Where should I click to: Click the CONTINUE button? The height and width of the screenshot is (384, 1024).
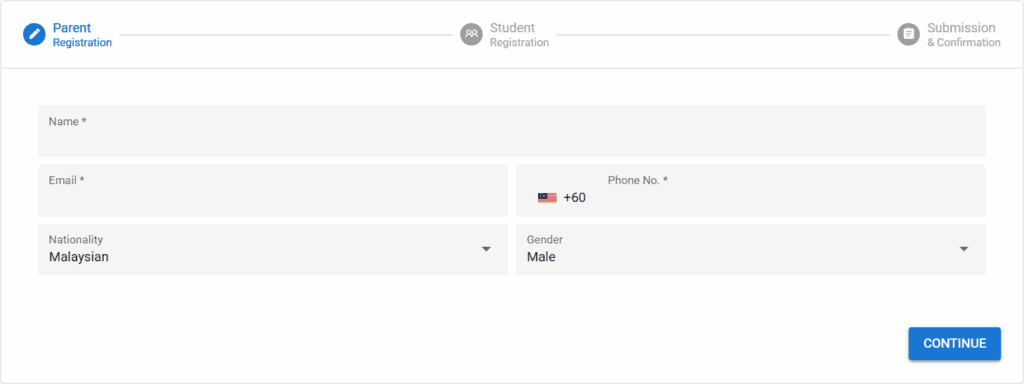coord(954,344)
